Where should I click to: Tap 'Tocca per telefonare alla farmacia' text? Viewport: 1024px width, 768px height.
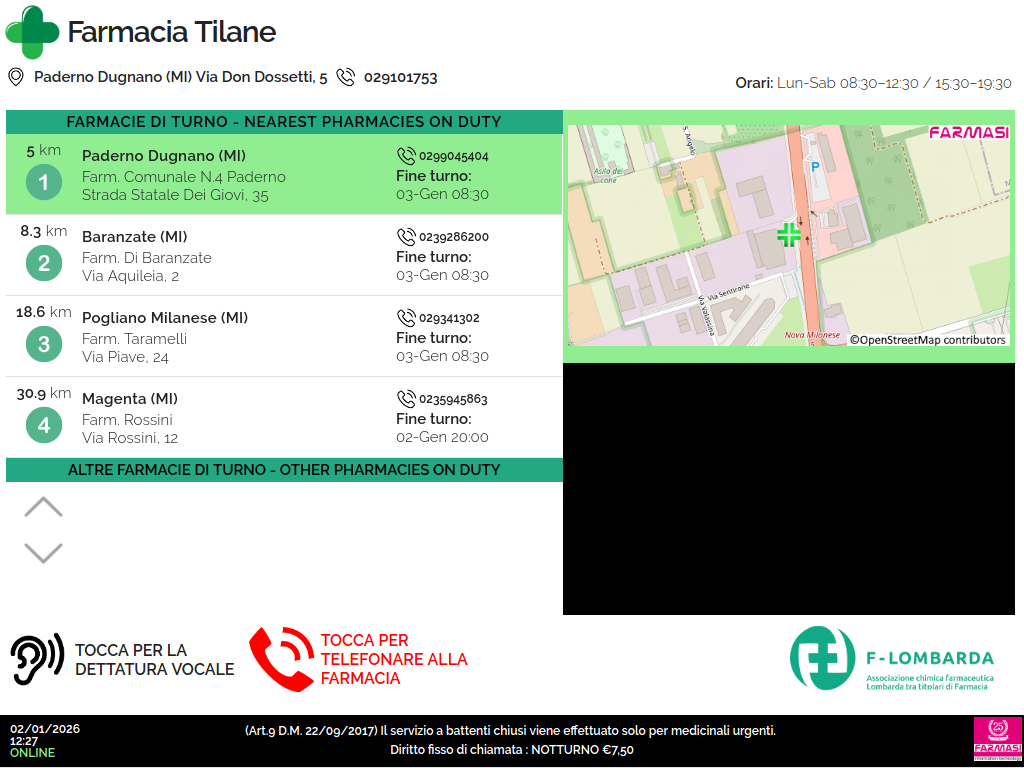394,659
